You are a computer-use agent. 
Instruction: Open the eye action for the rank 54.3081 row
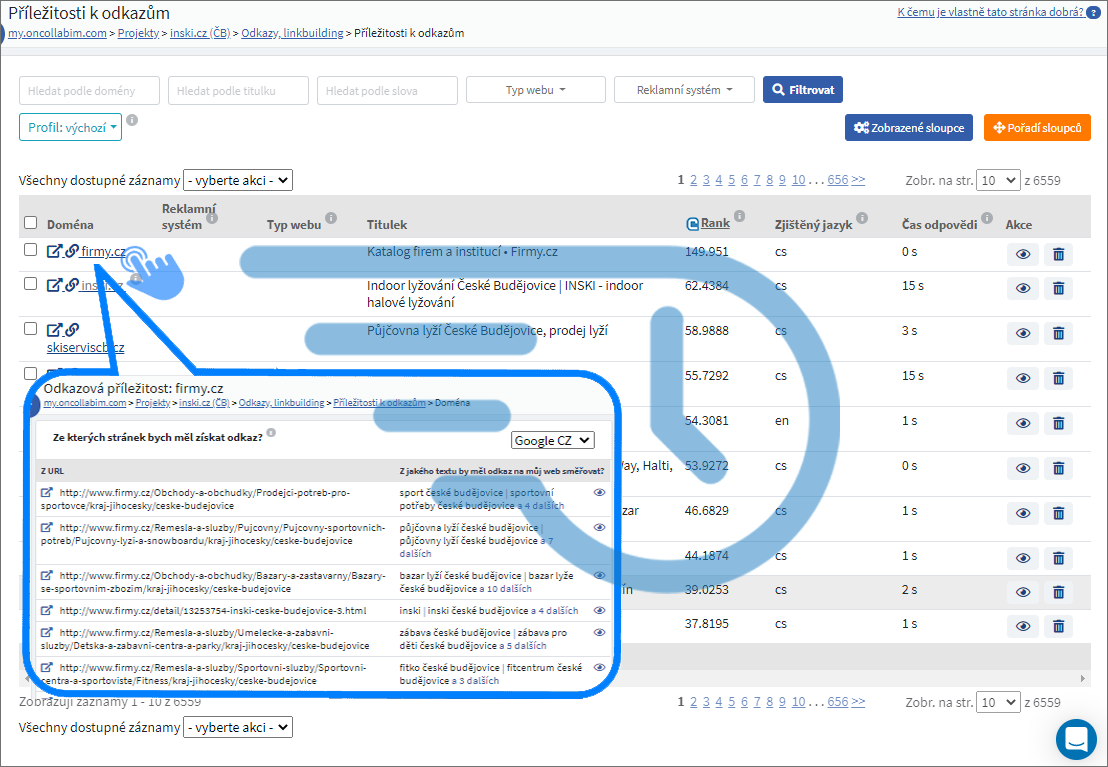point(1022,423)
